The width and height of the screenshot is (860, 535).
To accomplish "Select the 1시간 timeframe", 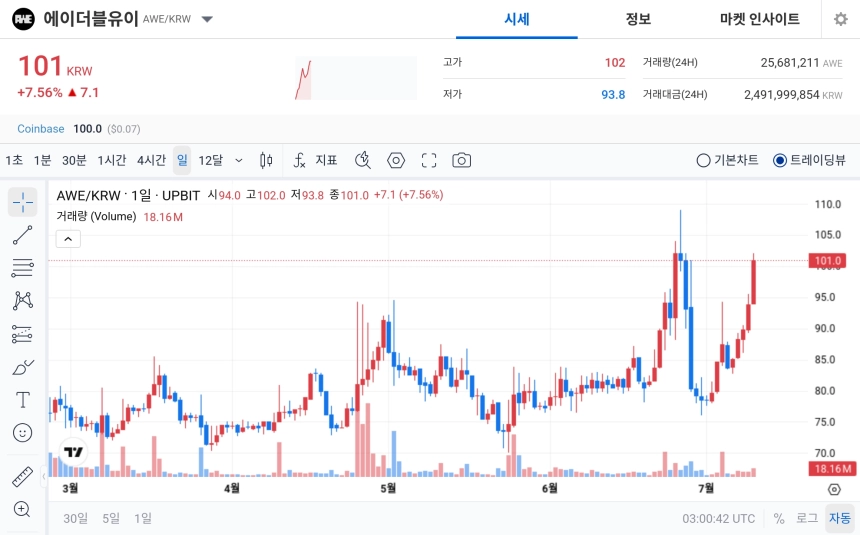I will click(112, 160).
